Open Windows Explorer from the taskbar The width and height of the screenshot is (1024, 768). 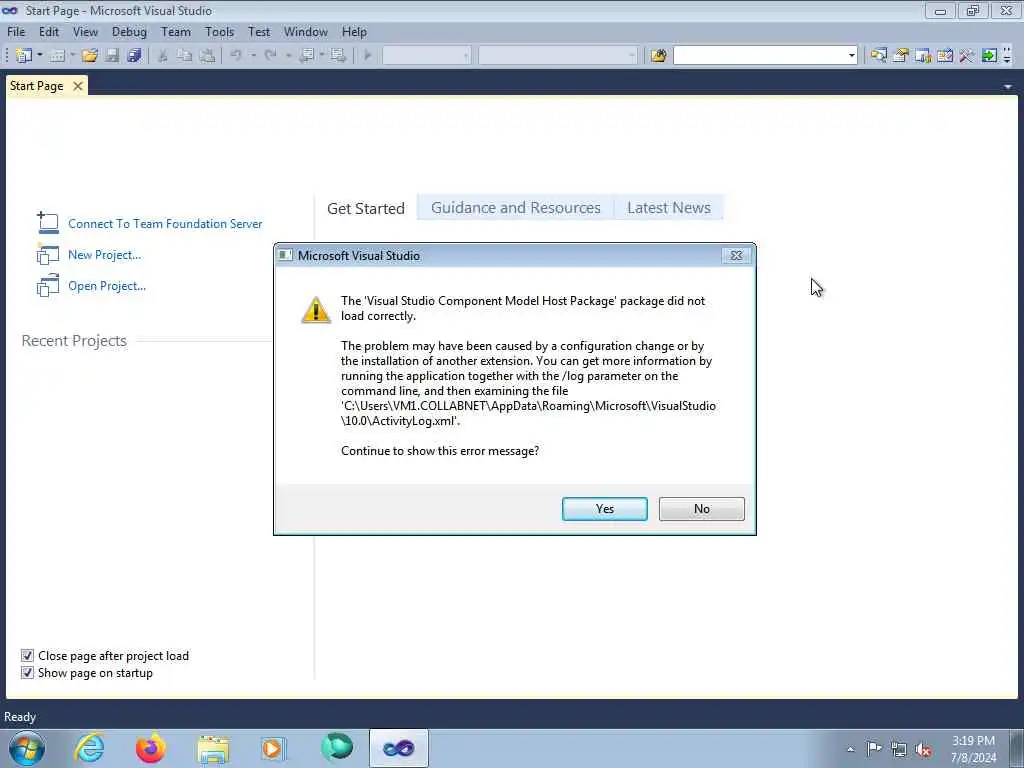click(x=213, y=748)
